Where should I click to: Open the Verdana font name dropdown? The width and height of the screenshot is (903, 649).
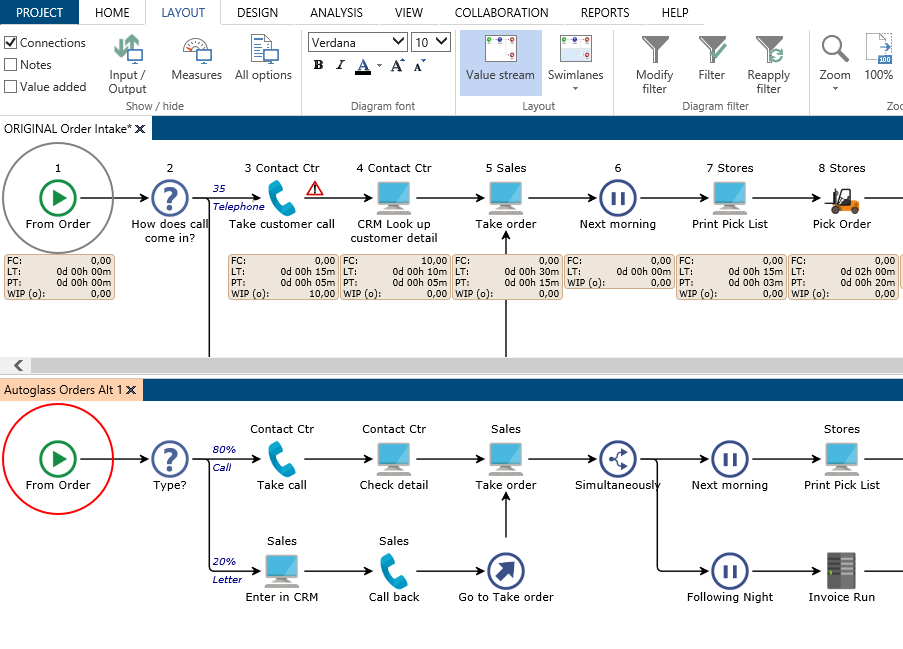pyautogui.click(x=398, y=42)
